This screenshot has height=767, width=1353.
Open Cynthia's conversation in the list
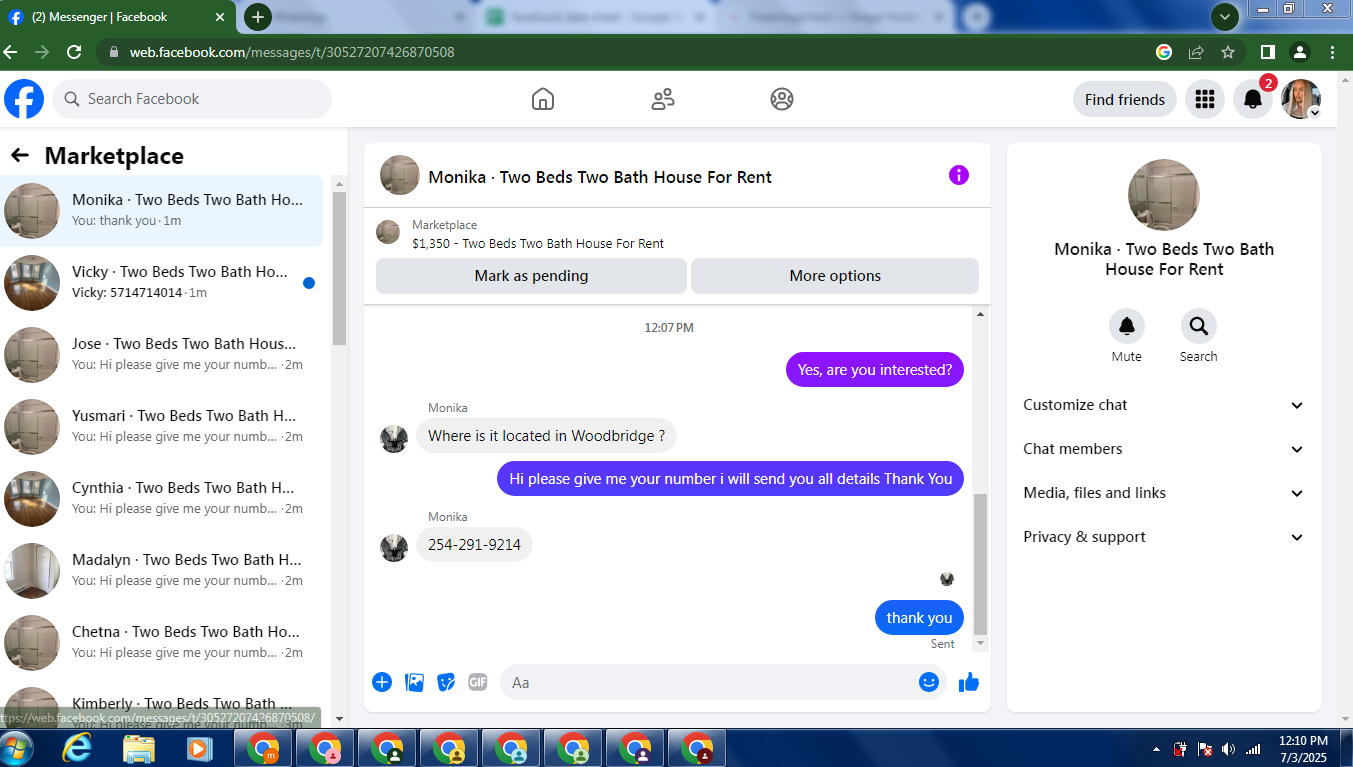(x=162, y=498)
